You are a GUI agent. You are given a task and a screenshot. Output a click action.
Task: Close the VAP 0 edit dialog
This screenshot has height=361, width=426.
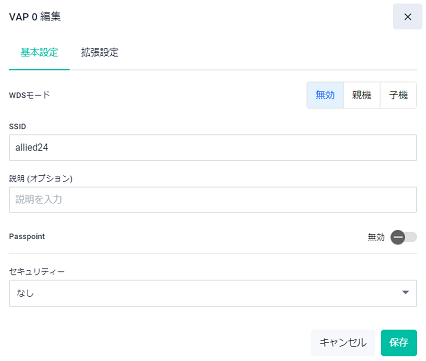pyautogui.click(x=407, y=17)
